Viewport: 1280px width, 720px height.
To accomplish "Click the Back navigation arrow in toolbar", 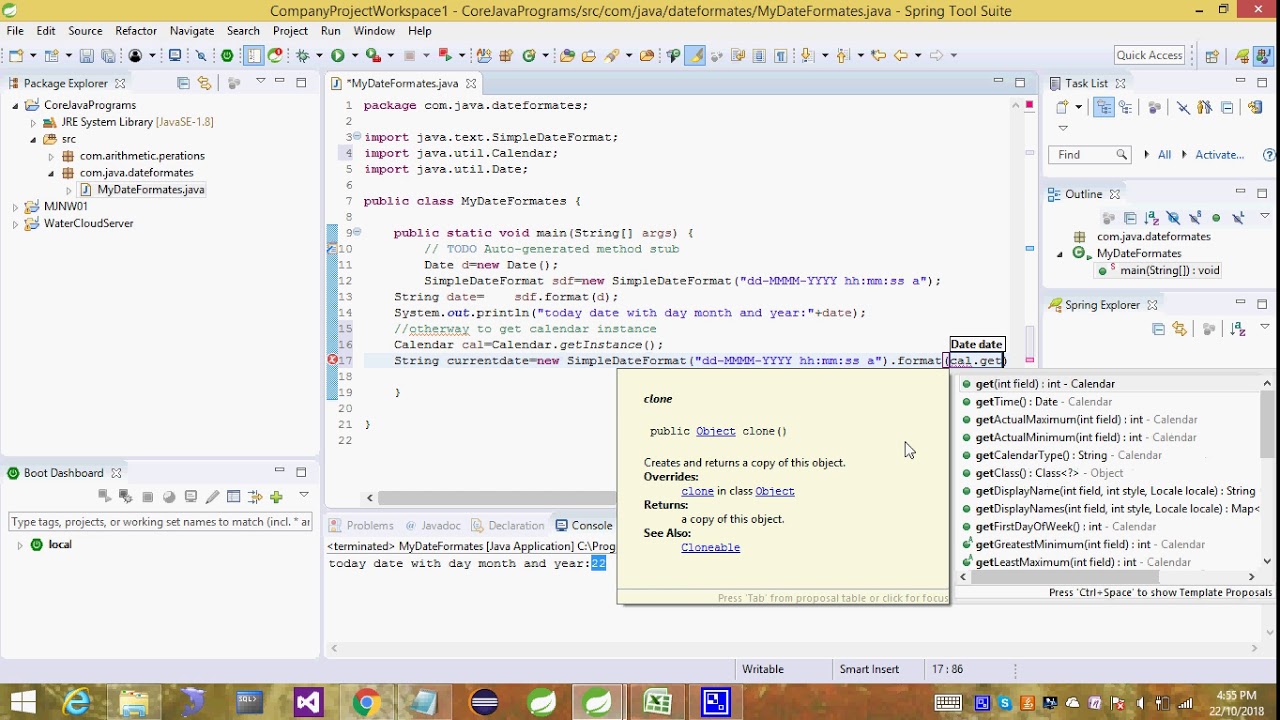I will [x=901, y=55].
